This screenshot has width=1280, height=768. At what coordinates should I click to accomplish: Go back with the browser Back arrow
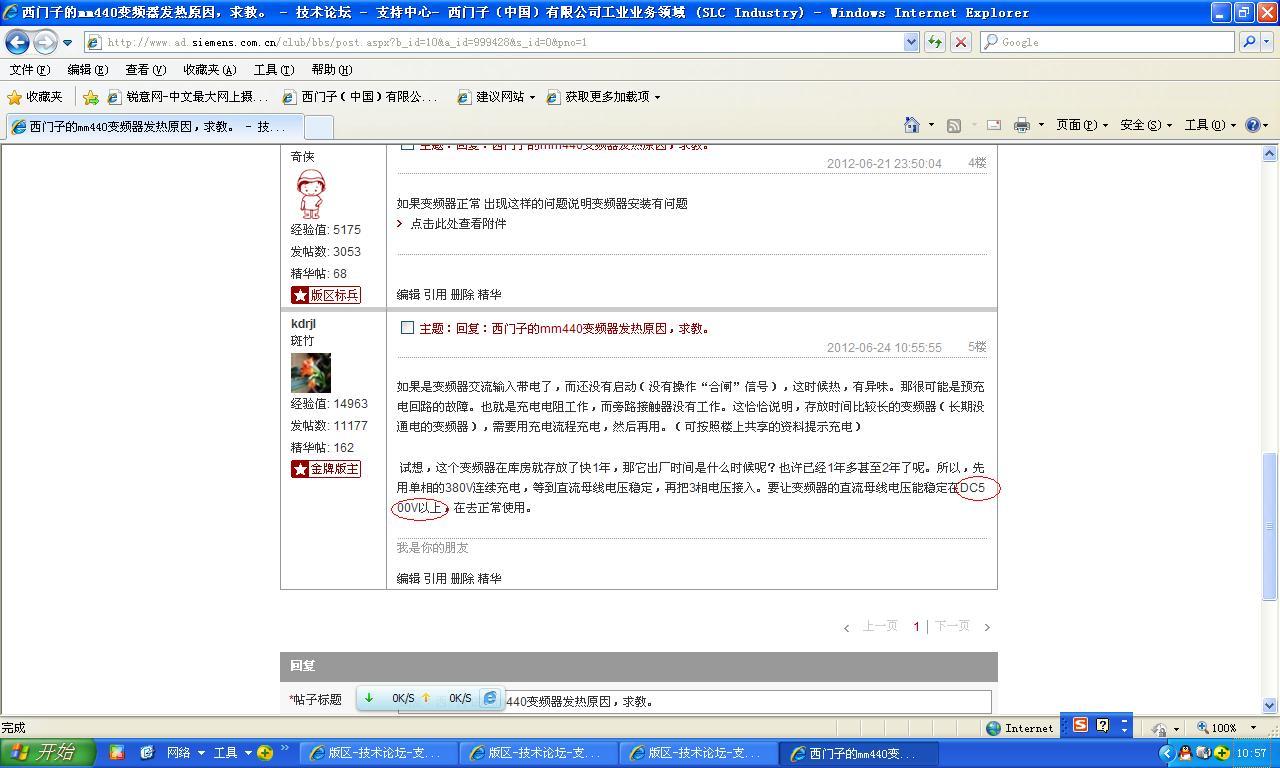click(x=18, y=42)
